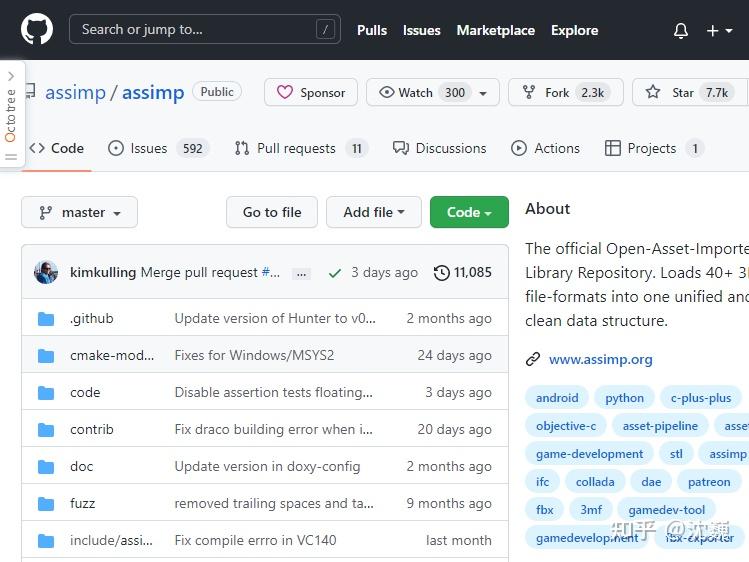Image resolution: width=749 pixels, height=562 pixels.
Task: Click the Go to file button
Action: tap(272, 212)
